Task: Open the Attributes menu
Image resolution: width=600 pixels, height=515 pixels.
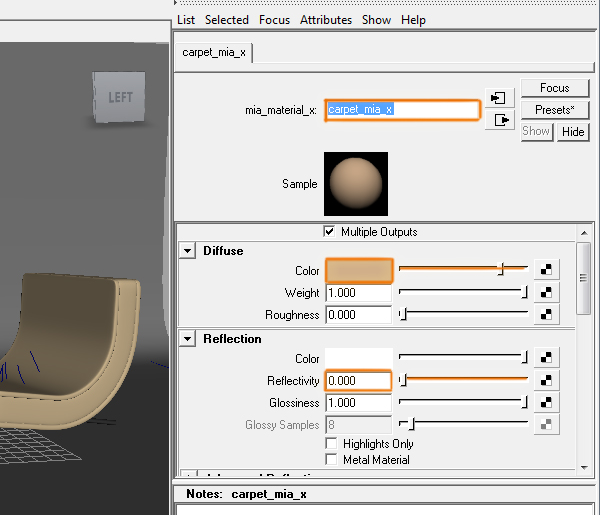Action: point(326,20)
